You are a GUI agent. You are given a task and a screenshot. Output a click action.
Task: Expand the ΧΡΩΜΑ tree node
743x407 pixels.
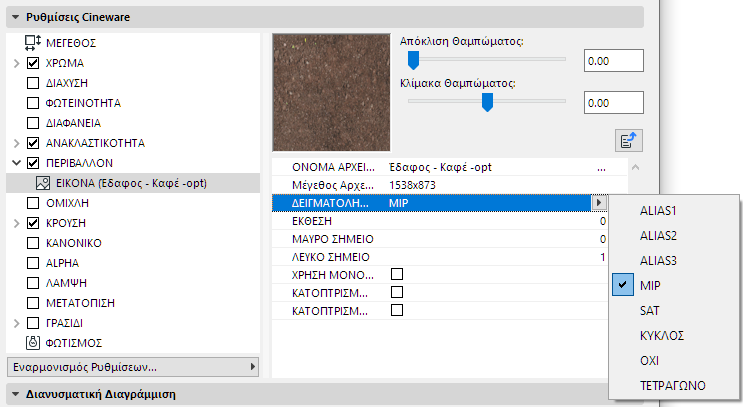(x=17, y=63)
